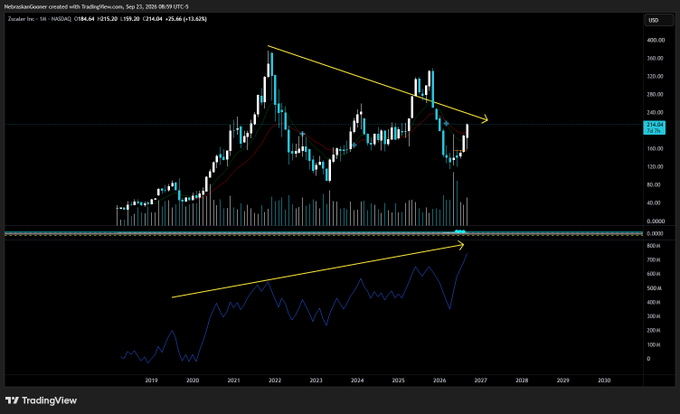
Task: Select the rising yellow trendline in the lower indicator pane
Action: tap(317, 271)
